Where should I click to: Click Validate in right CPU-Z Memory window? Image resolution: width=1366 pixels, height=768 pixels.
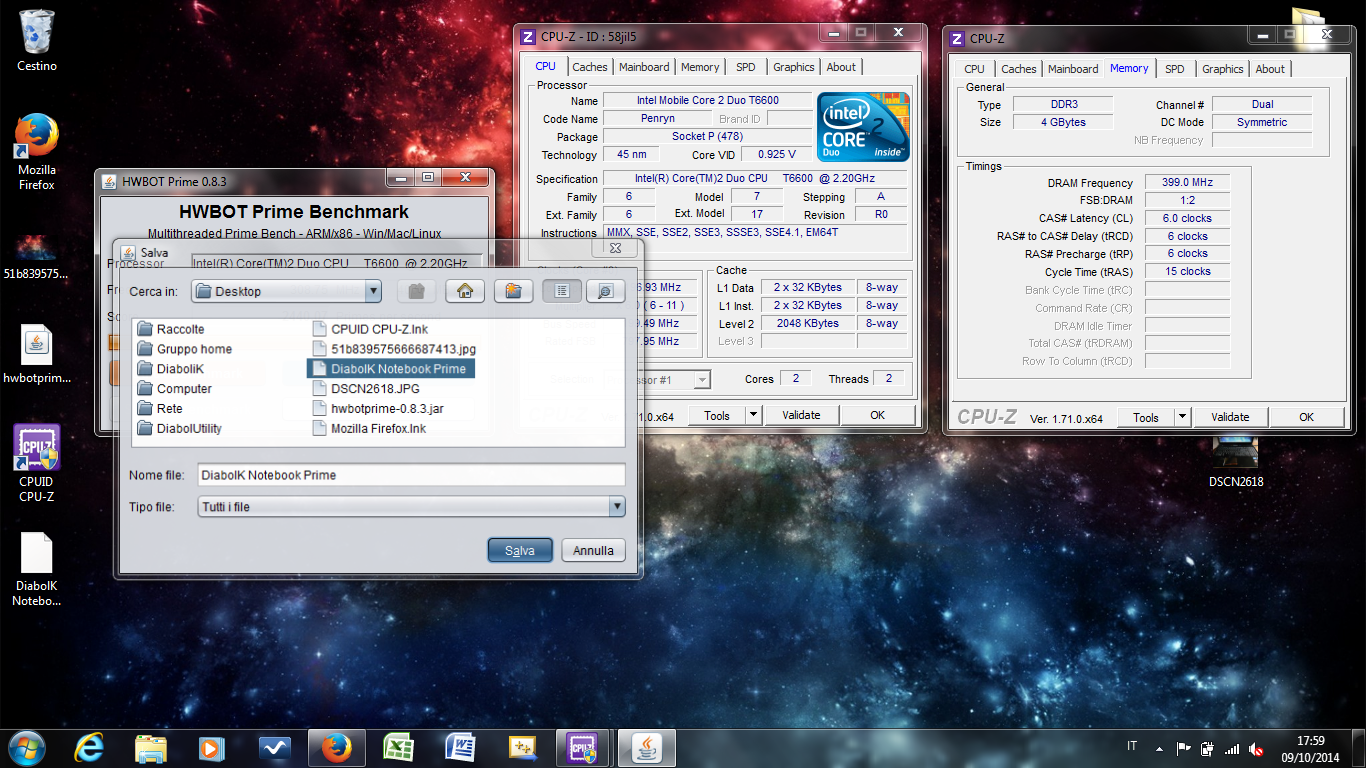tap(1230, 417)
